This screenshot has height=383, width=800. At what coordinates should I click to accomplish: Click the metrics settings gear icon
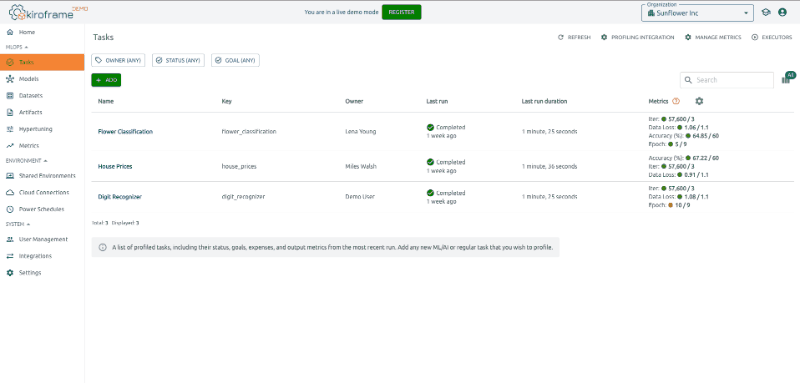pos(699,101)
